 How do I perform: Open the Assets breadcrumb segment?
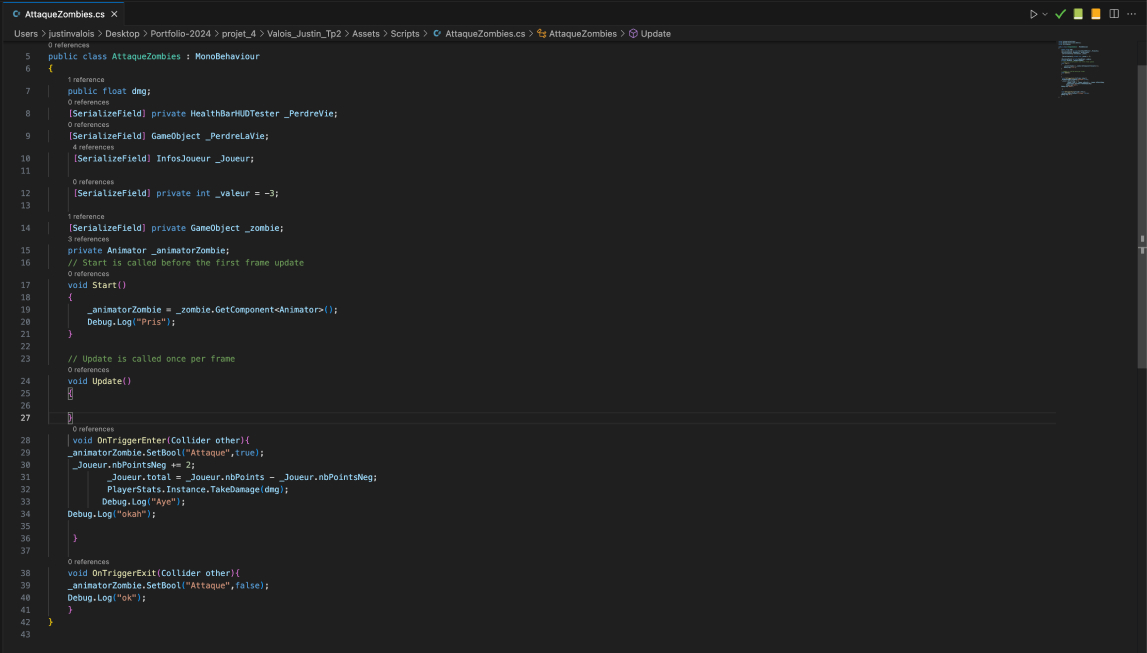point(365,33)
